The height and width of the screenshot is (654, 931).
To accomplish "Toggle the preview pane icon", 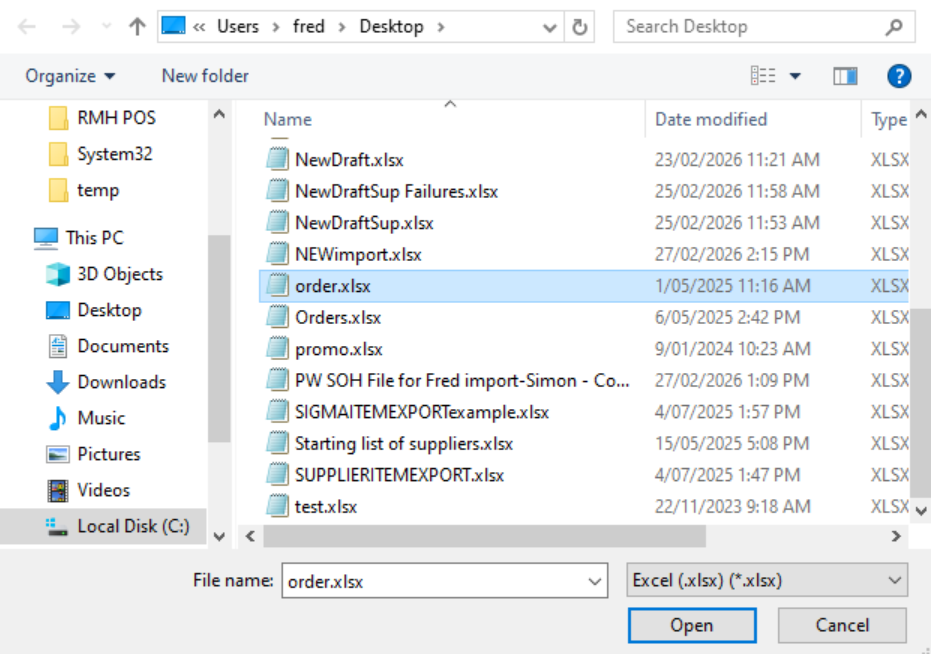I will tap(845, 76).
